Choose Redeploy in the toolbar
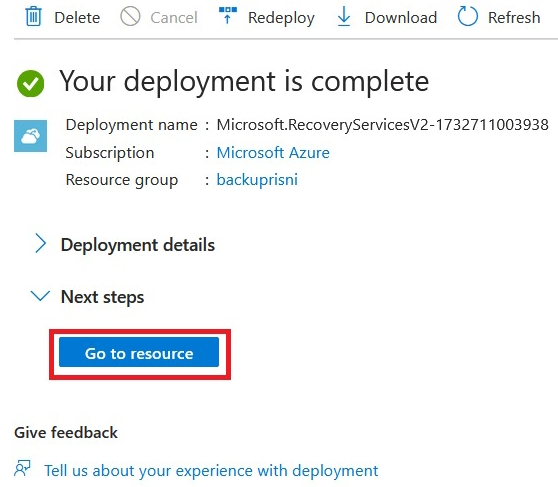This screenshot has height=487, width=558. click(281, 18)
